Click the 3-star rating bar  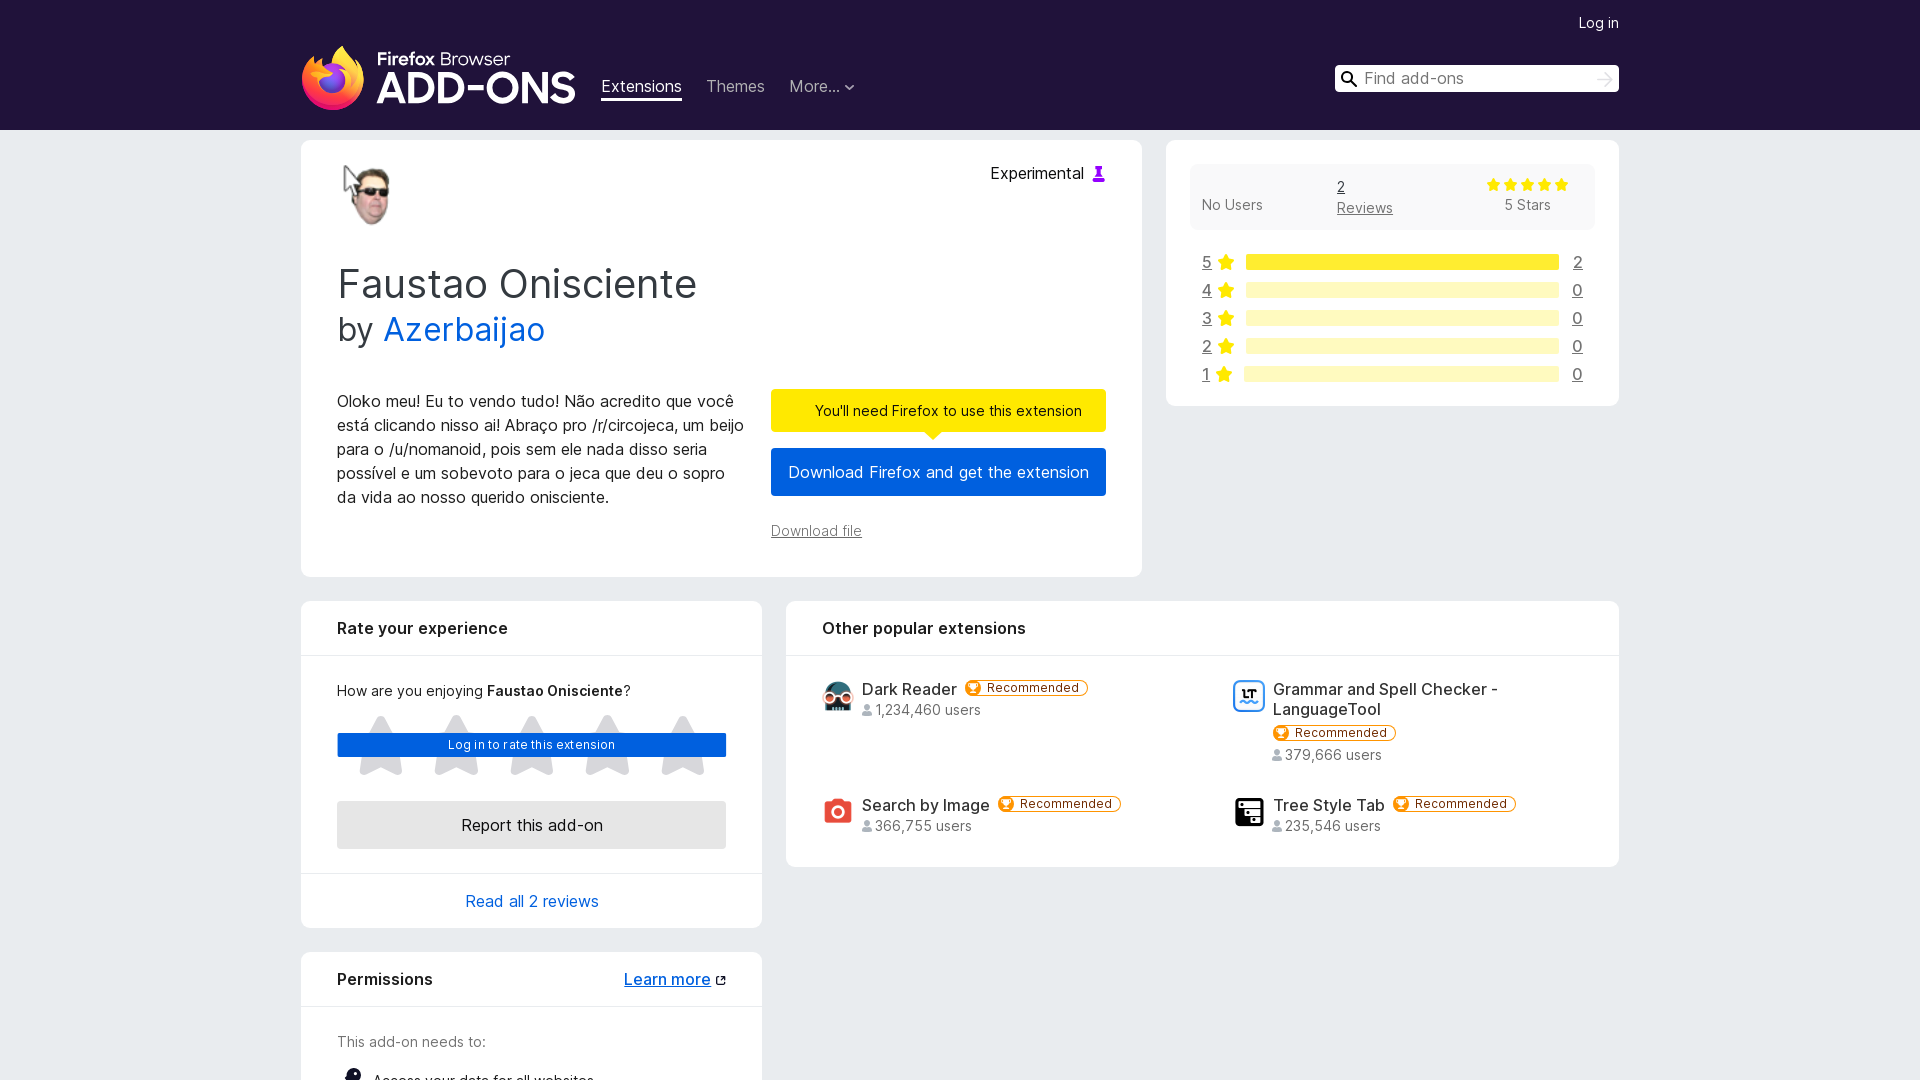point(1402,318)
